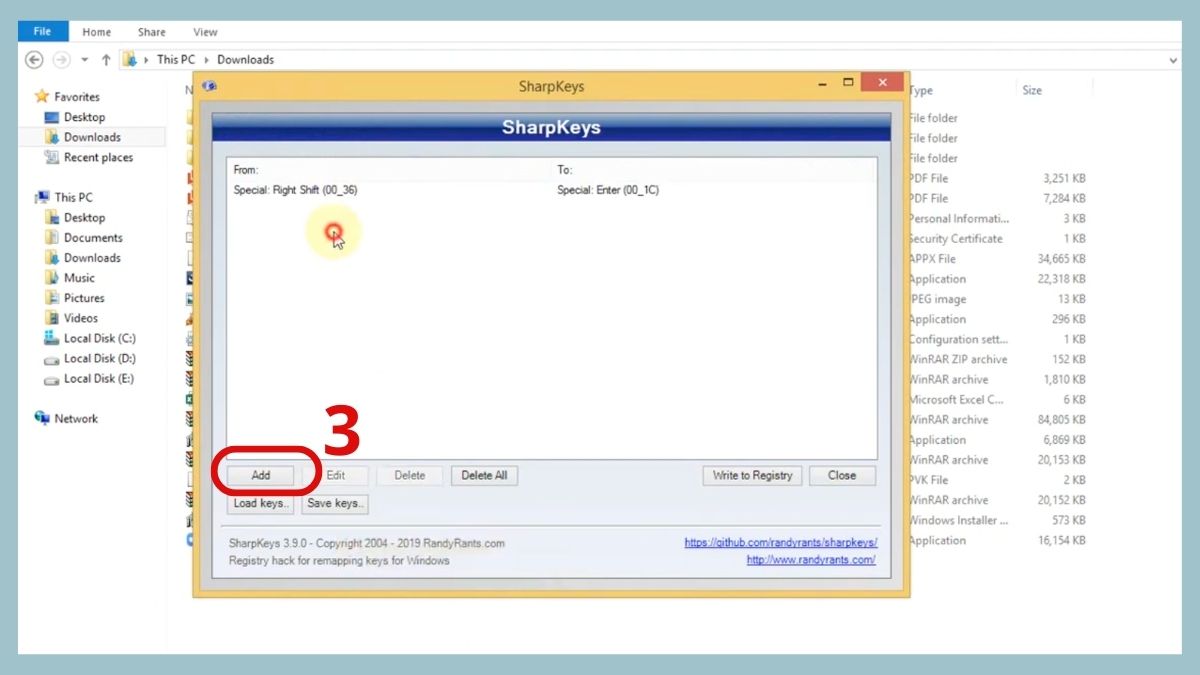Open the Network item in the sidebar
The image size is (1200, 675).
click(x=75, y=418)
